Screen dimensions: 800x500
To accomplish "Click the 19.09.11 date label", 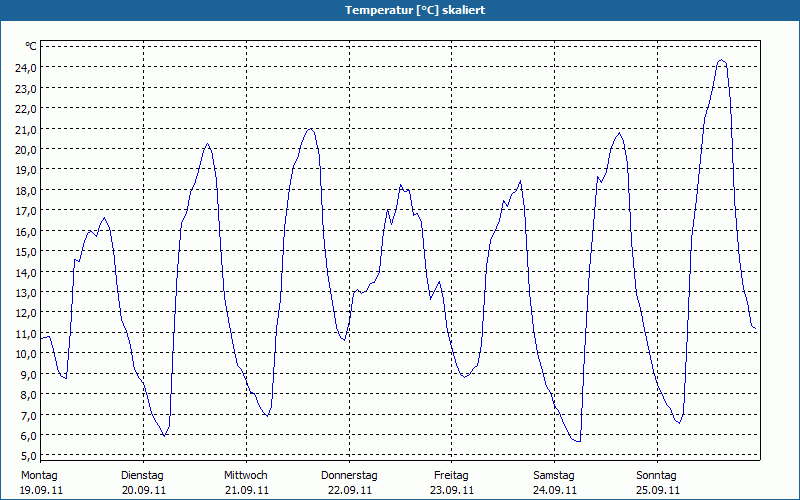I will click(41, 490).
